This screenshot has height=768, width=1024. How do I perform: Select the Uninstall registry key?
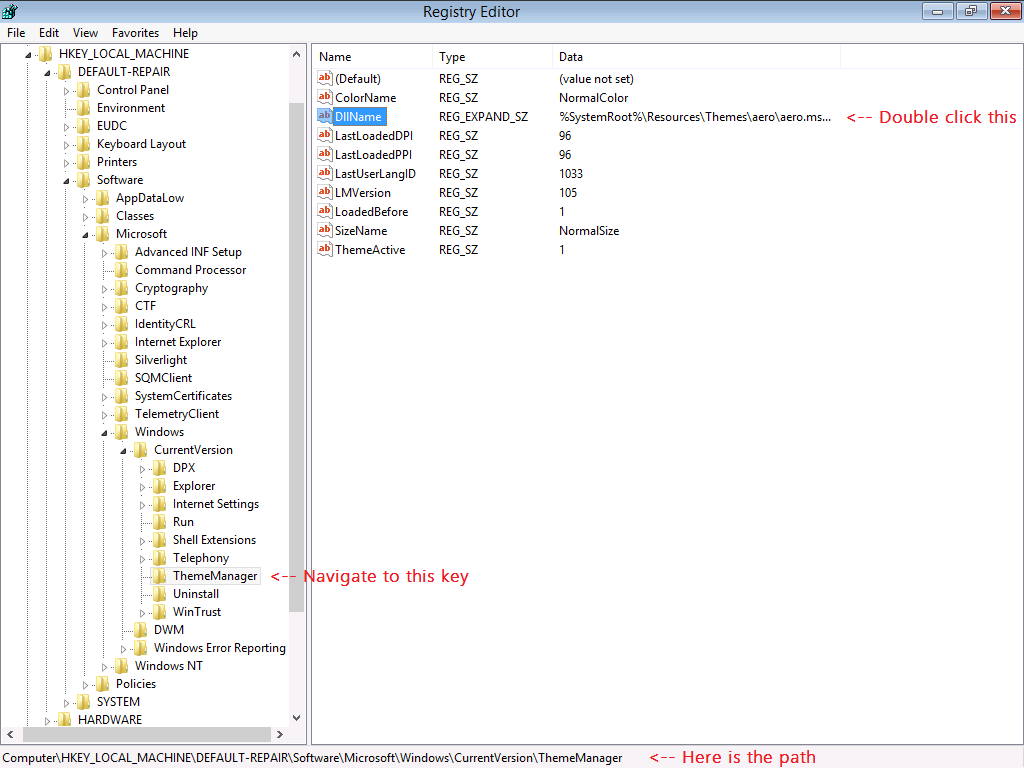196,594
